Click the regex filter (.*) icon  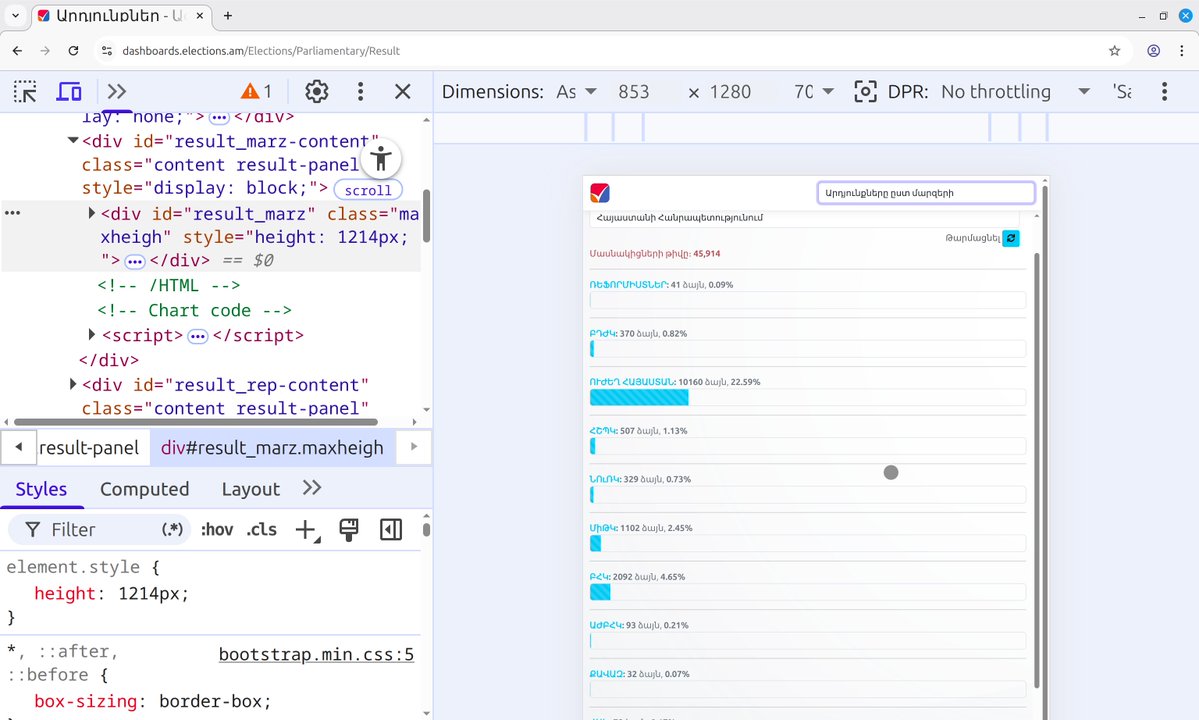coord(172,530)
